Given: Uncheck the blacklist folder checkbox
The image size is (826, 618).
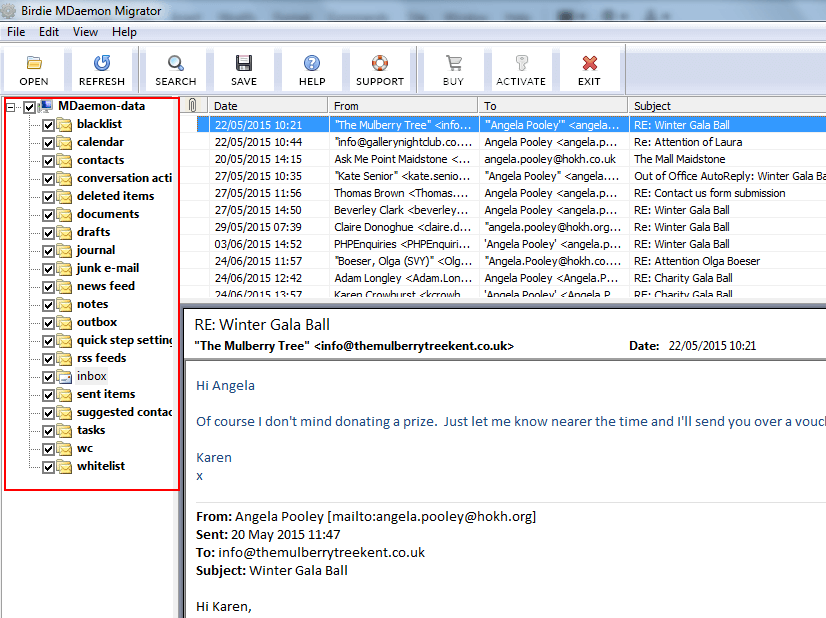Looking at the screenshot, I should tap(48, 125).
